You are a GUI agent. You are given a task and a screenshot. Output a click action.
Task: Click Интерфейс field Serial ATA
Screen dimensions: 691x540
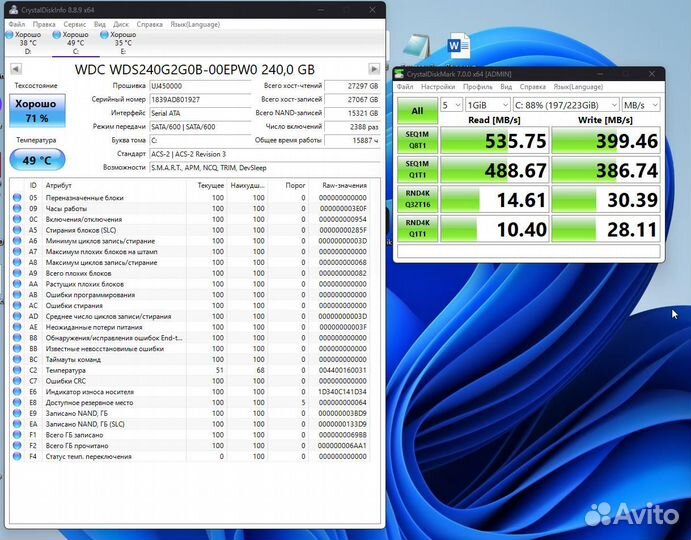point(201,113)
